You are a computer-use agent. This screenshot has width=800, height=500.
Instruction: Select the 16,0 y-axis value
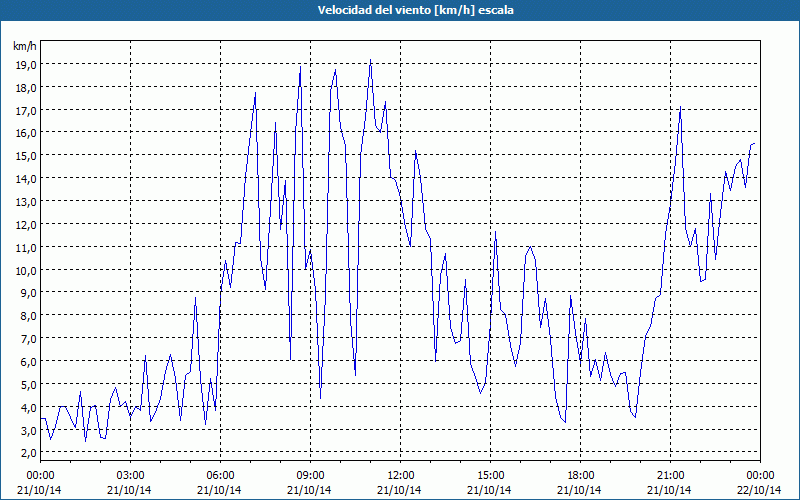click(27, 133)
